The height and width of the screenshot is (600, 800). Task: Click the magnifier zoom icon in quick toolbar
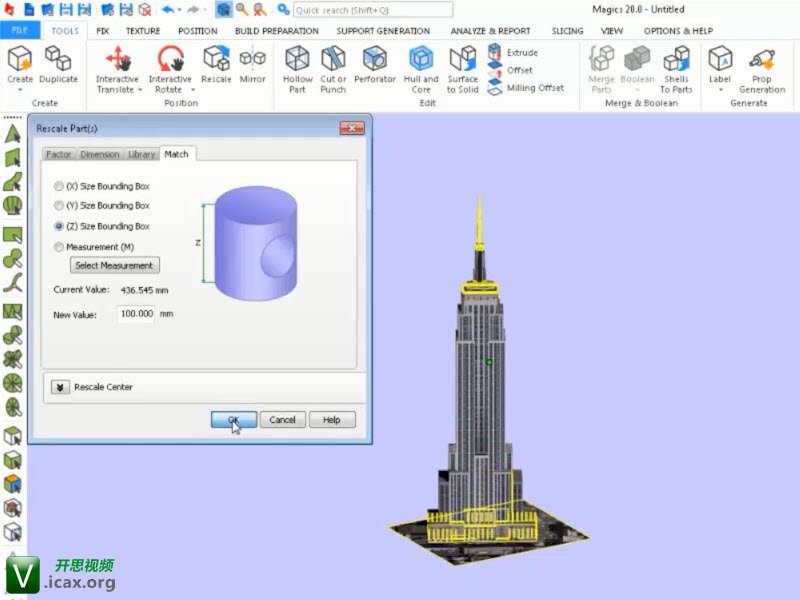click(x=241, y=9)
